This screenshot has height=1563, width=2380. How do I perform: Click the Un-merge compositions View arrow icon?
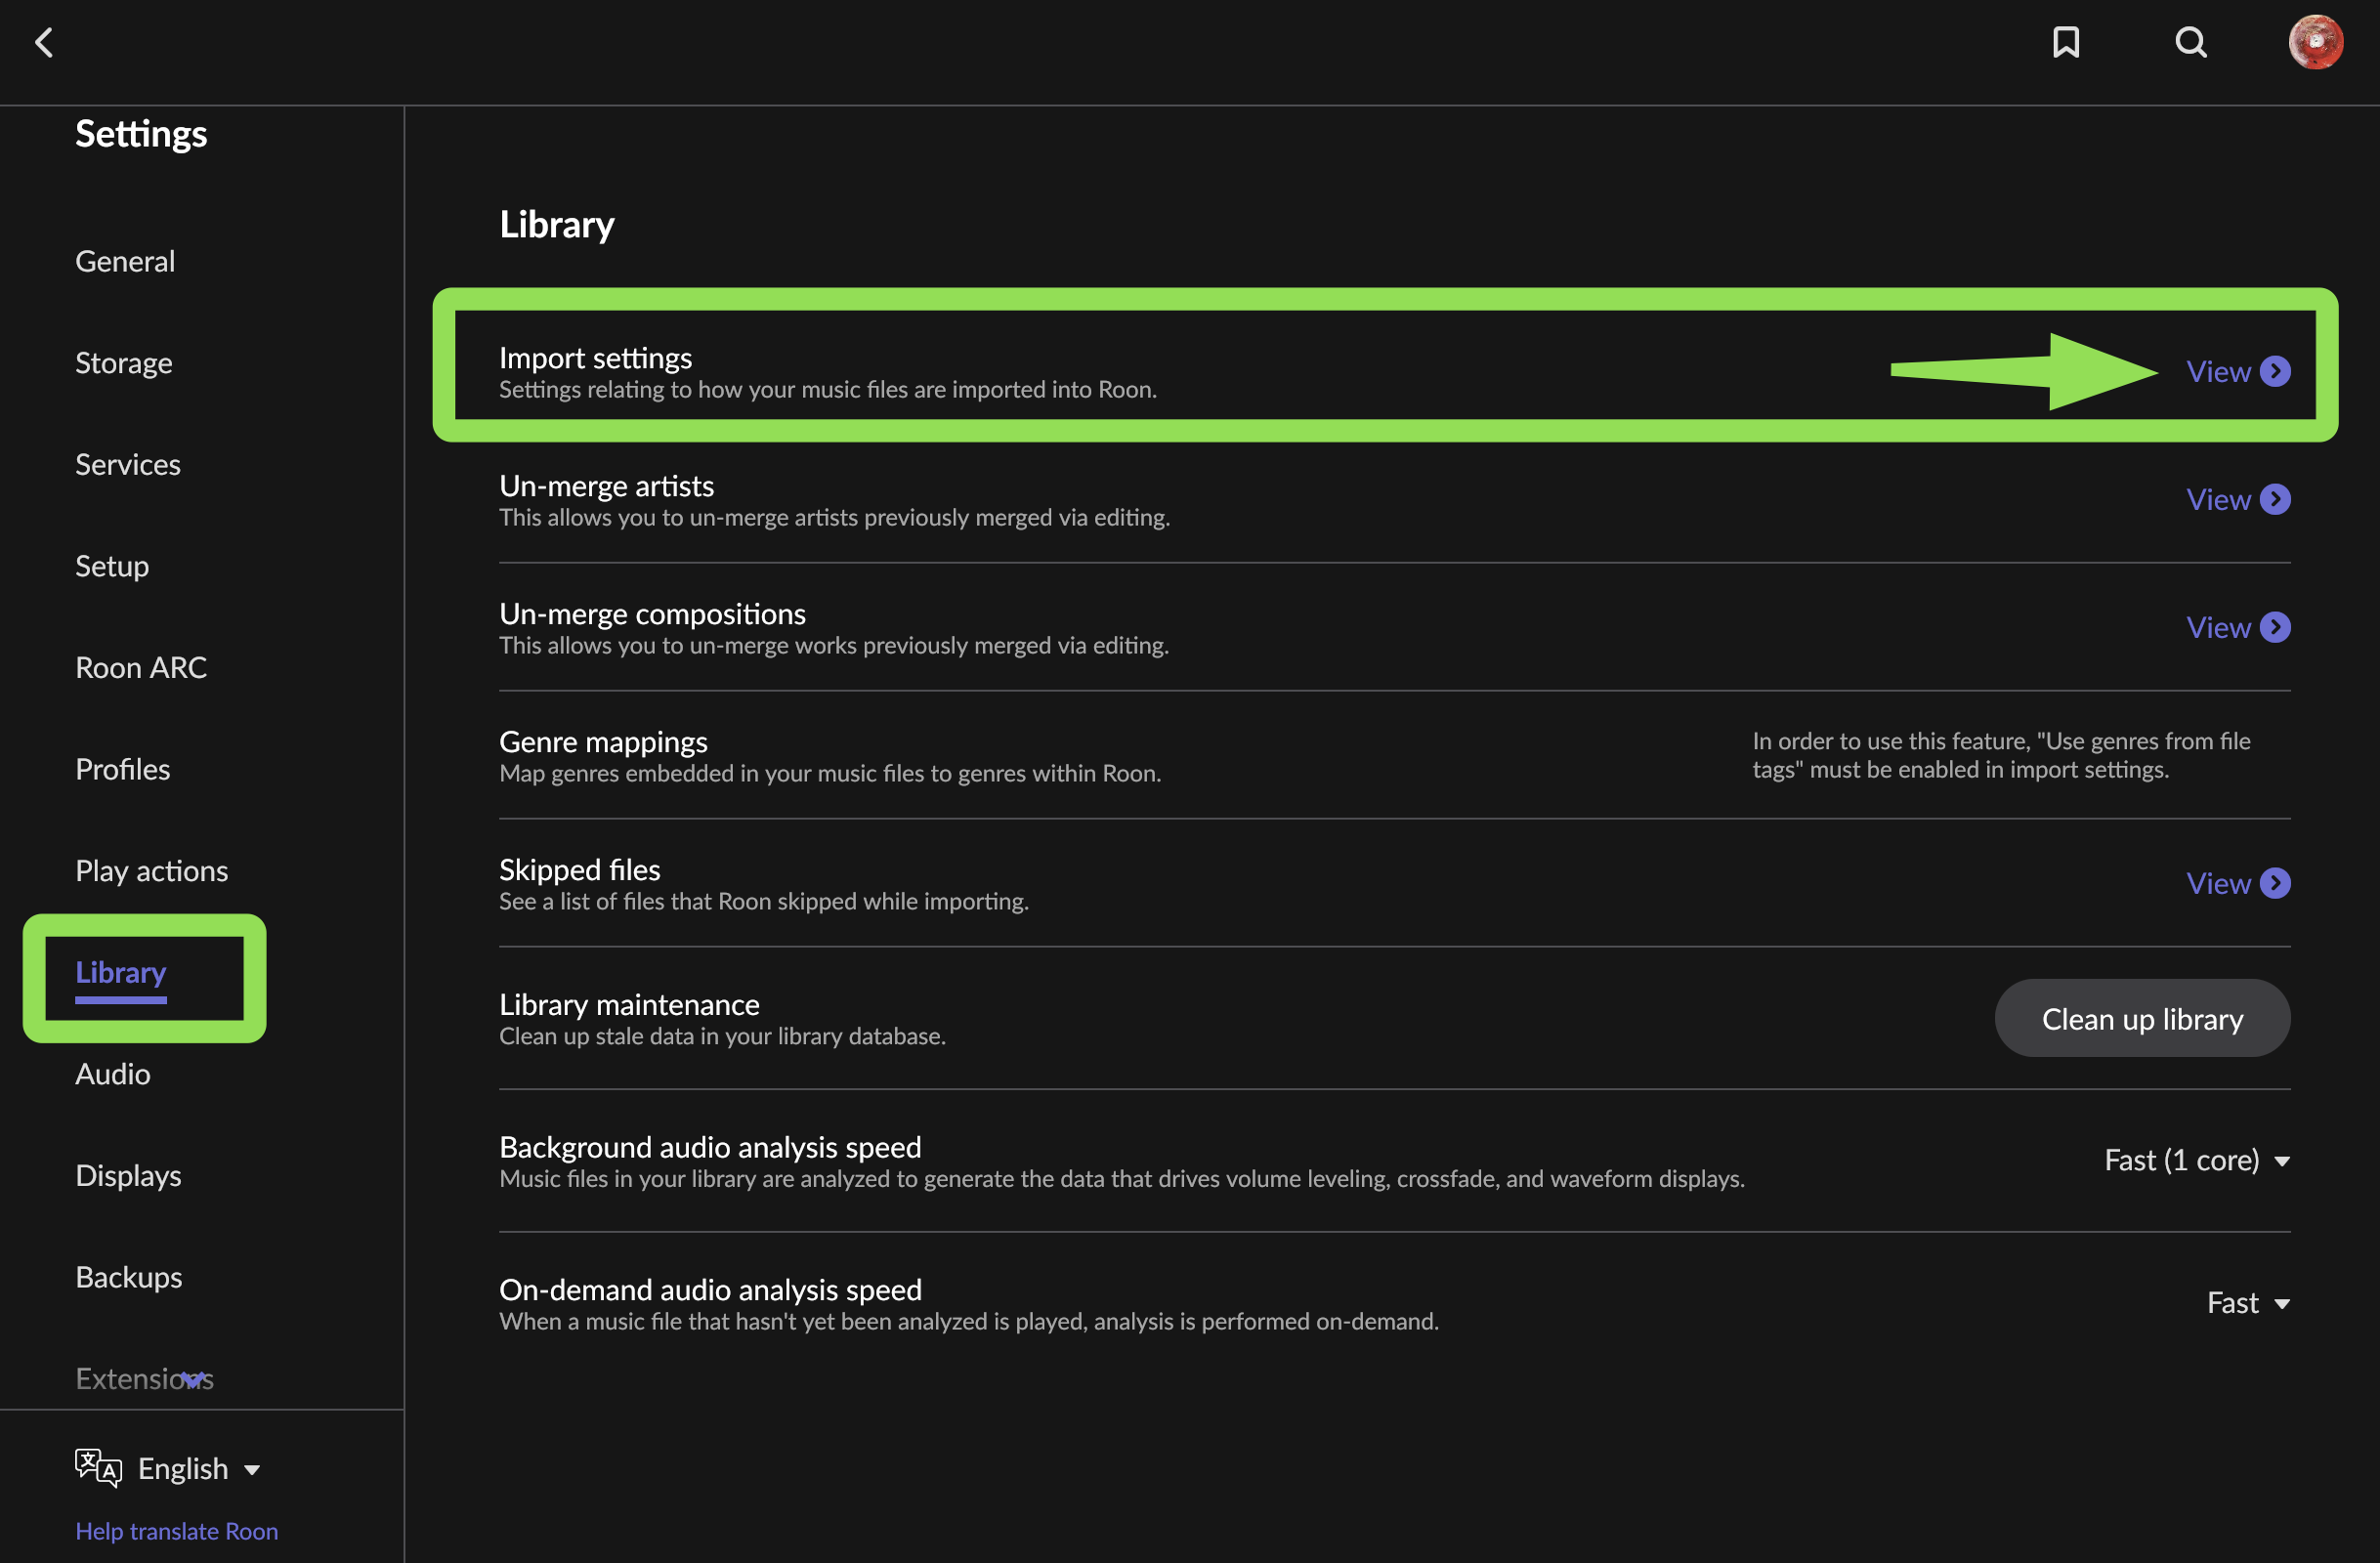click(x=2276, y=627)
